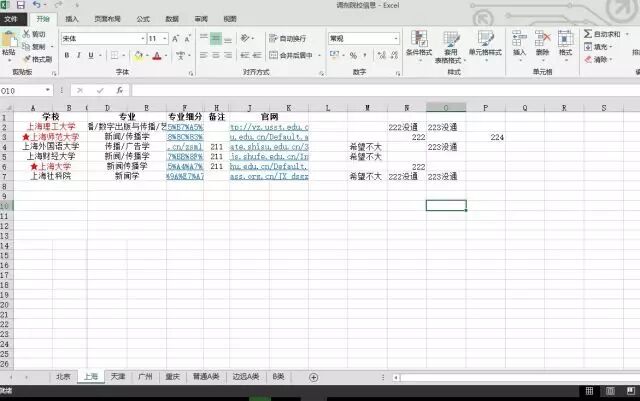
Task: Open the Format (格式) cells menu
Action: coord(566,44)
